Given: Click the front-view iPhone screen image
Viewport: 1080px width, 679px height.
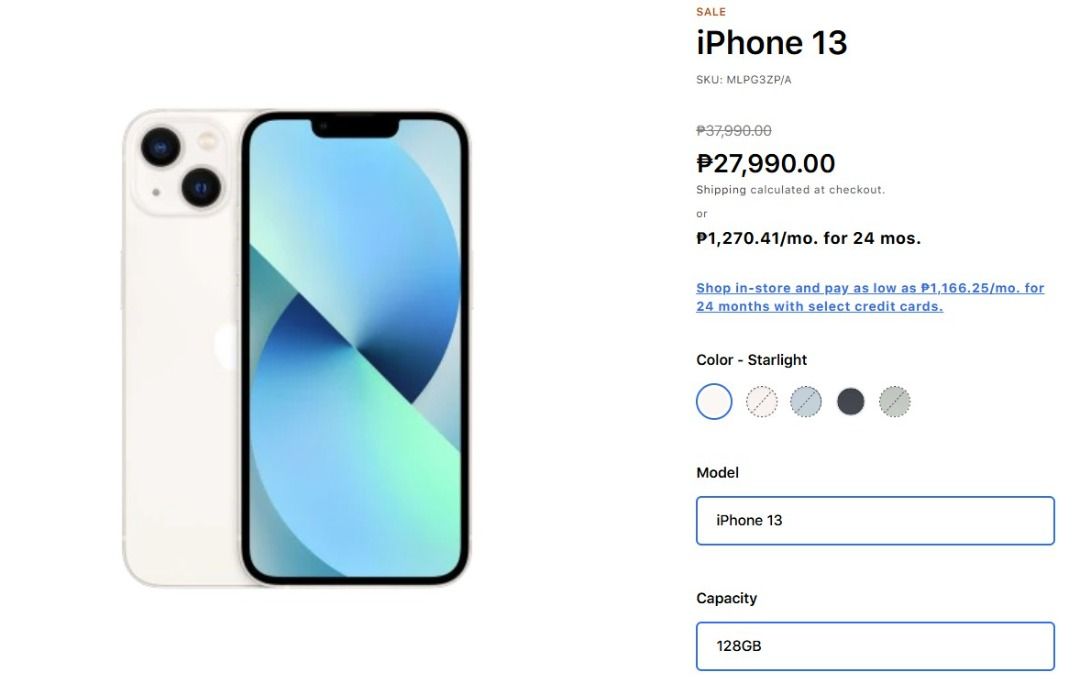Looking at the screenshot, I should [x=355, y=348].
